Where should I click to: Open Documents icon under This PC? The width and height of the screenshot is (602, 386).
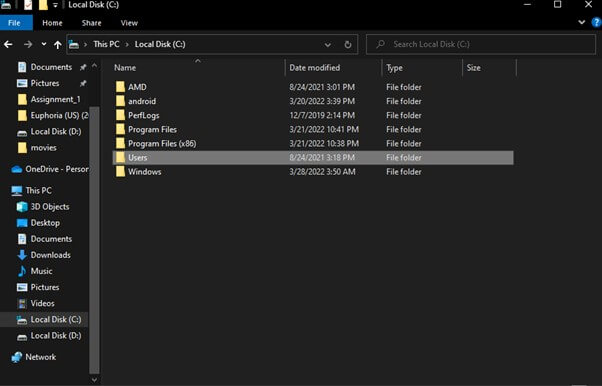pos(22,239)
